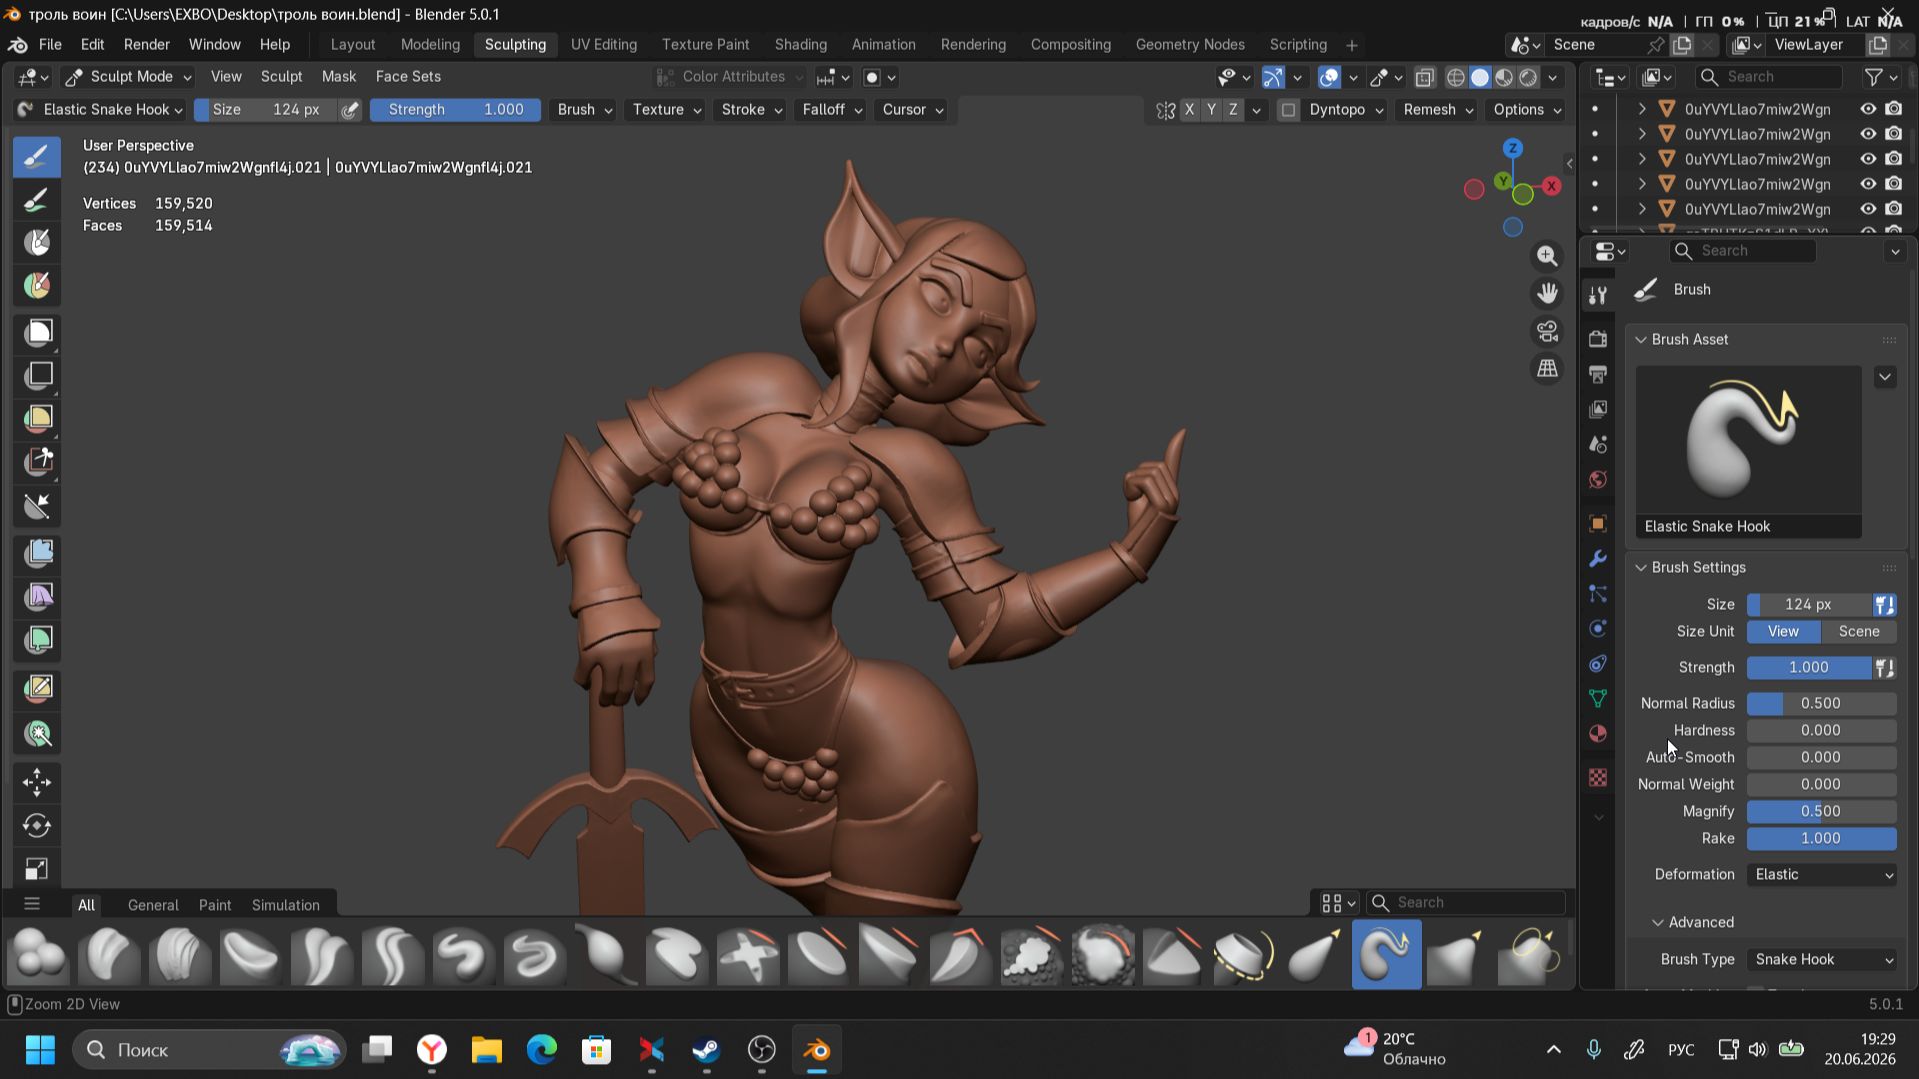The height and width of the screenshot is (1079, 1919).
Task: Adjust the Normal Radius slider
Action: coord(1822,703)
